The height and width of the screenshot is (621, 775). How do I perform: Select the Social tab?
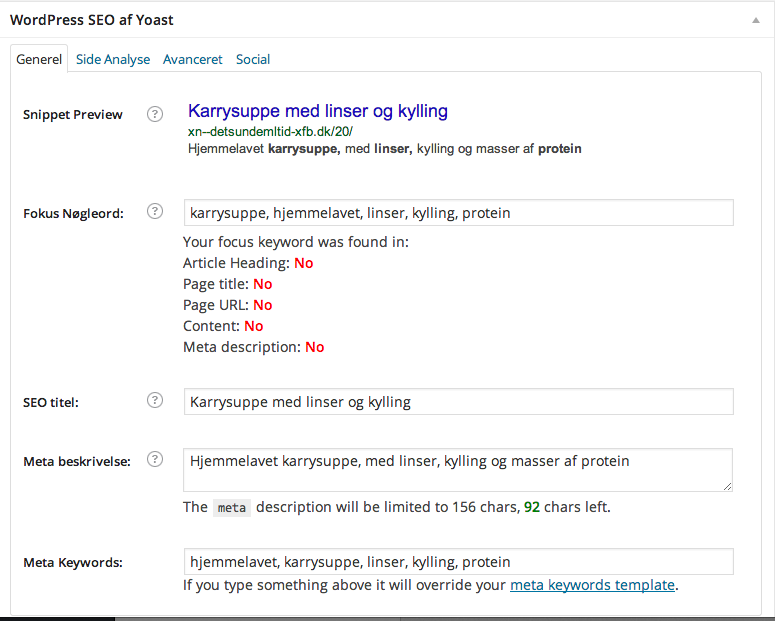point(253,59)
